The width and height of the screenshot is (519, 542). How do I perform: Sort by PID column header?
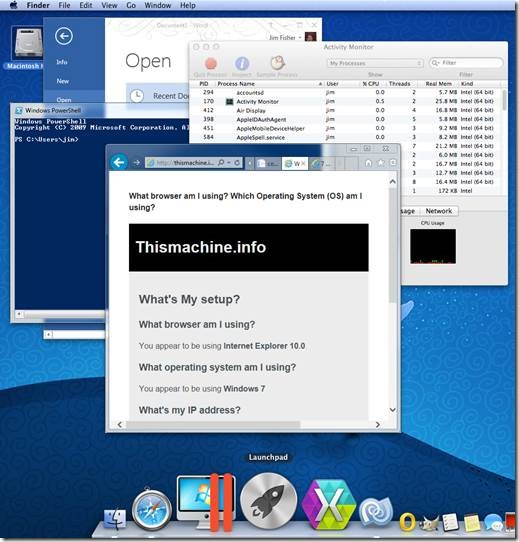pos(204,84)
